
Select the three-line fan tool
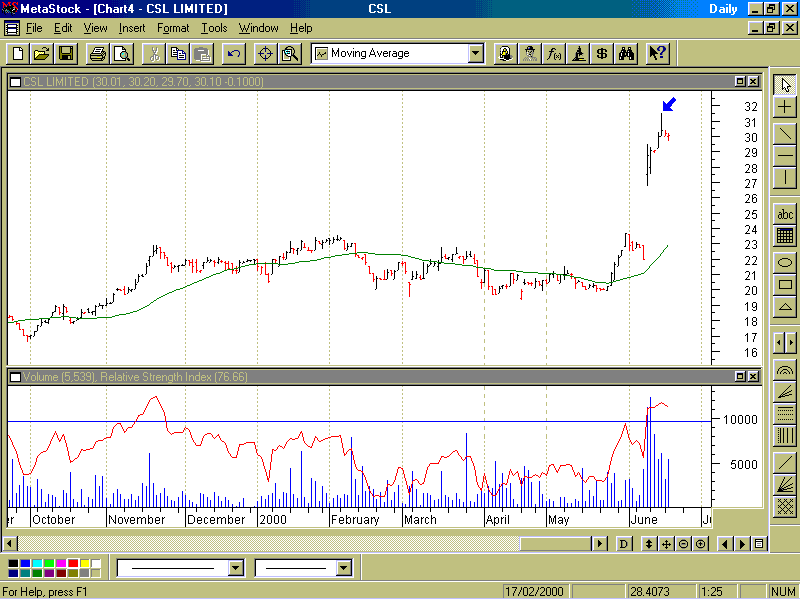[785, 391]
